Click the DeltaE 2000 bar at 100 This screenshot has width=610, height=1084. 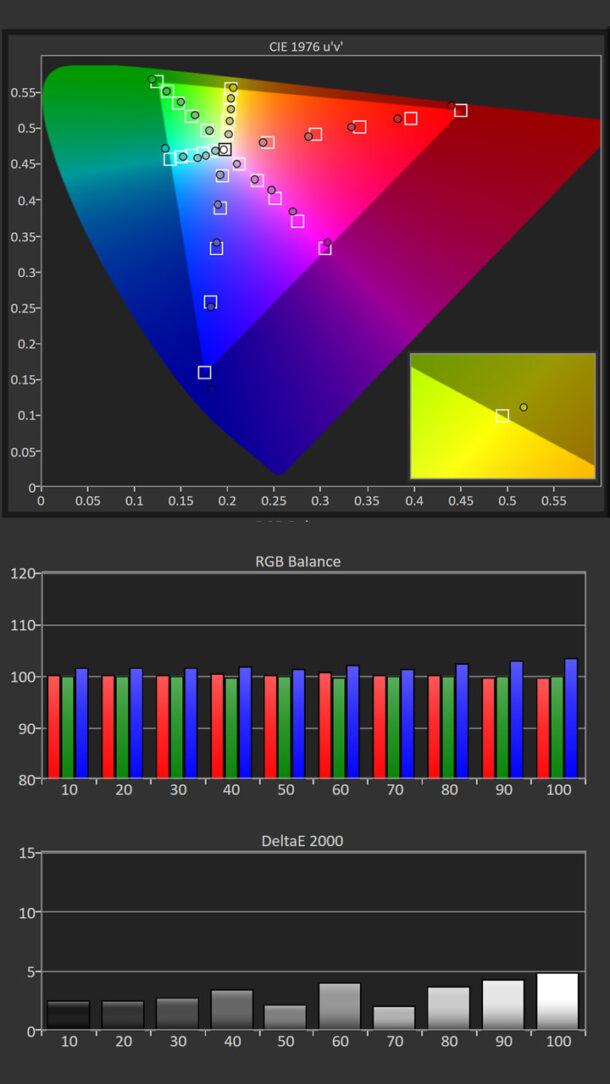(x=557, y=1001)
